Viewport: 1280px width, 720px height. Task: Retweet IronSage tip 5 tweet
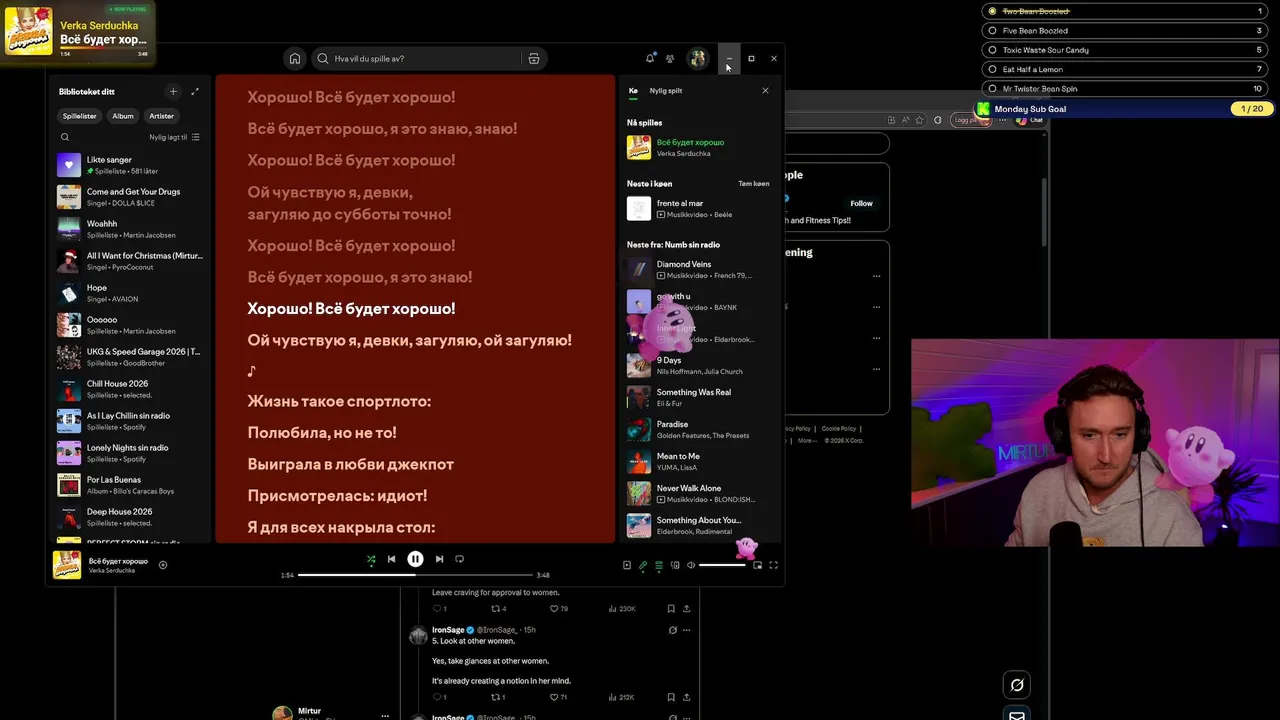click(x=494, y=697)
